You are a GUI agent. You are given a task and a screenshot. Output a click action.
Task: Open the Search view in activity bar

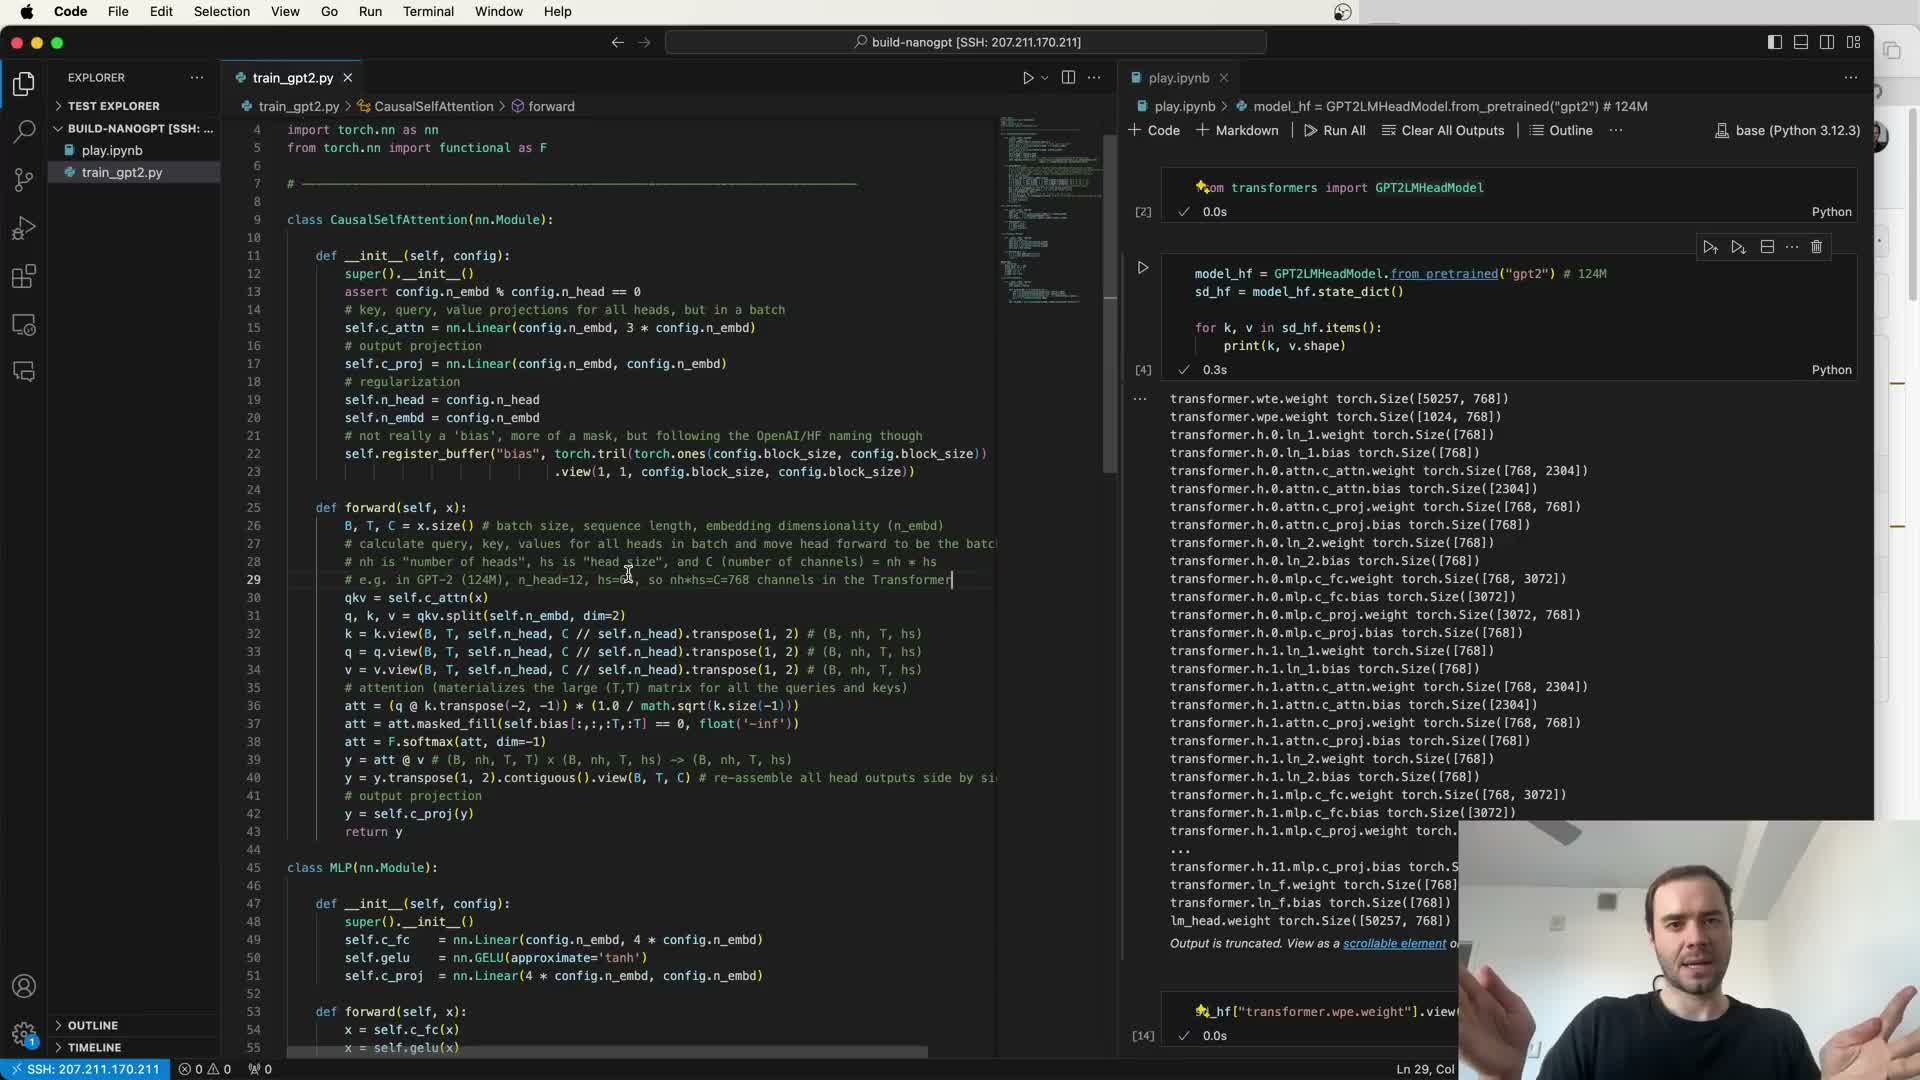pos(24,131)
